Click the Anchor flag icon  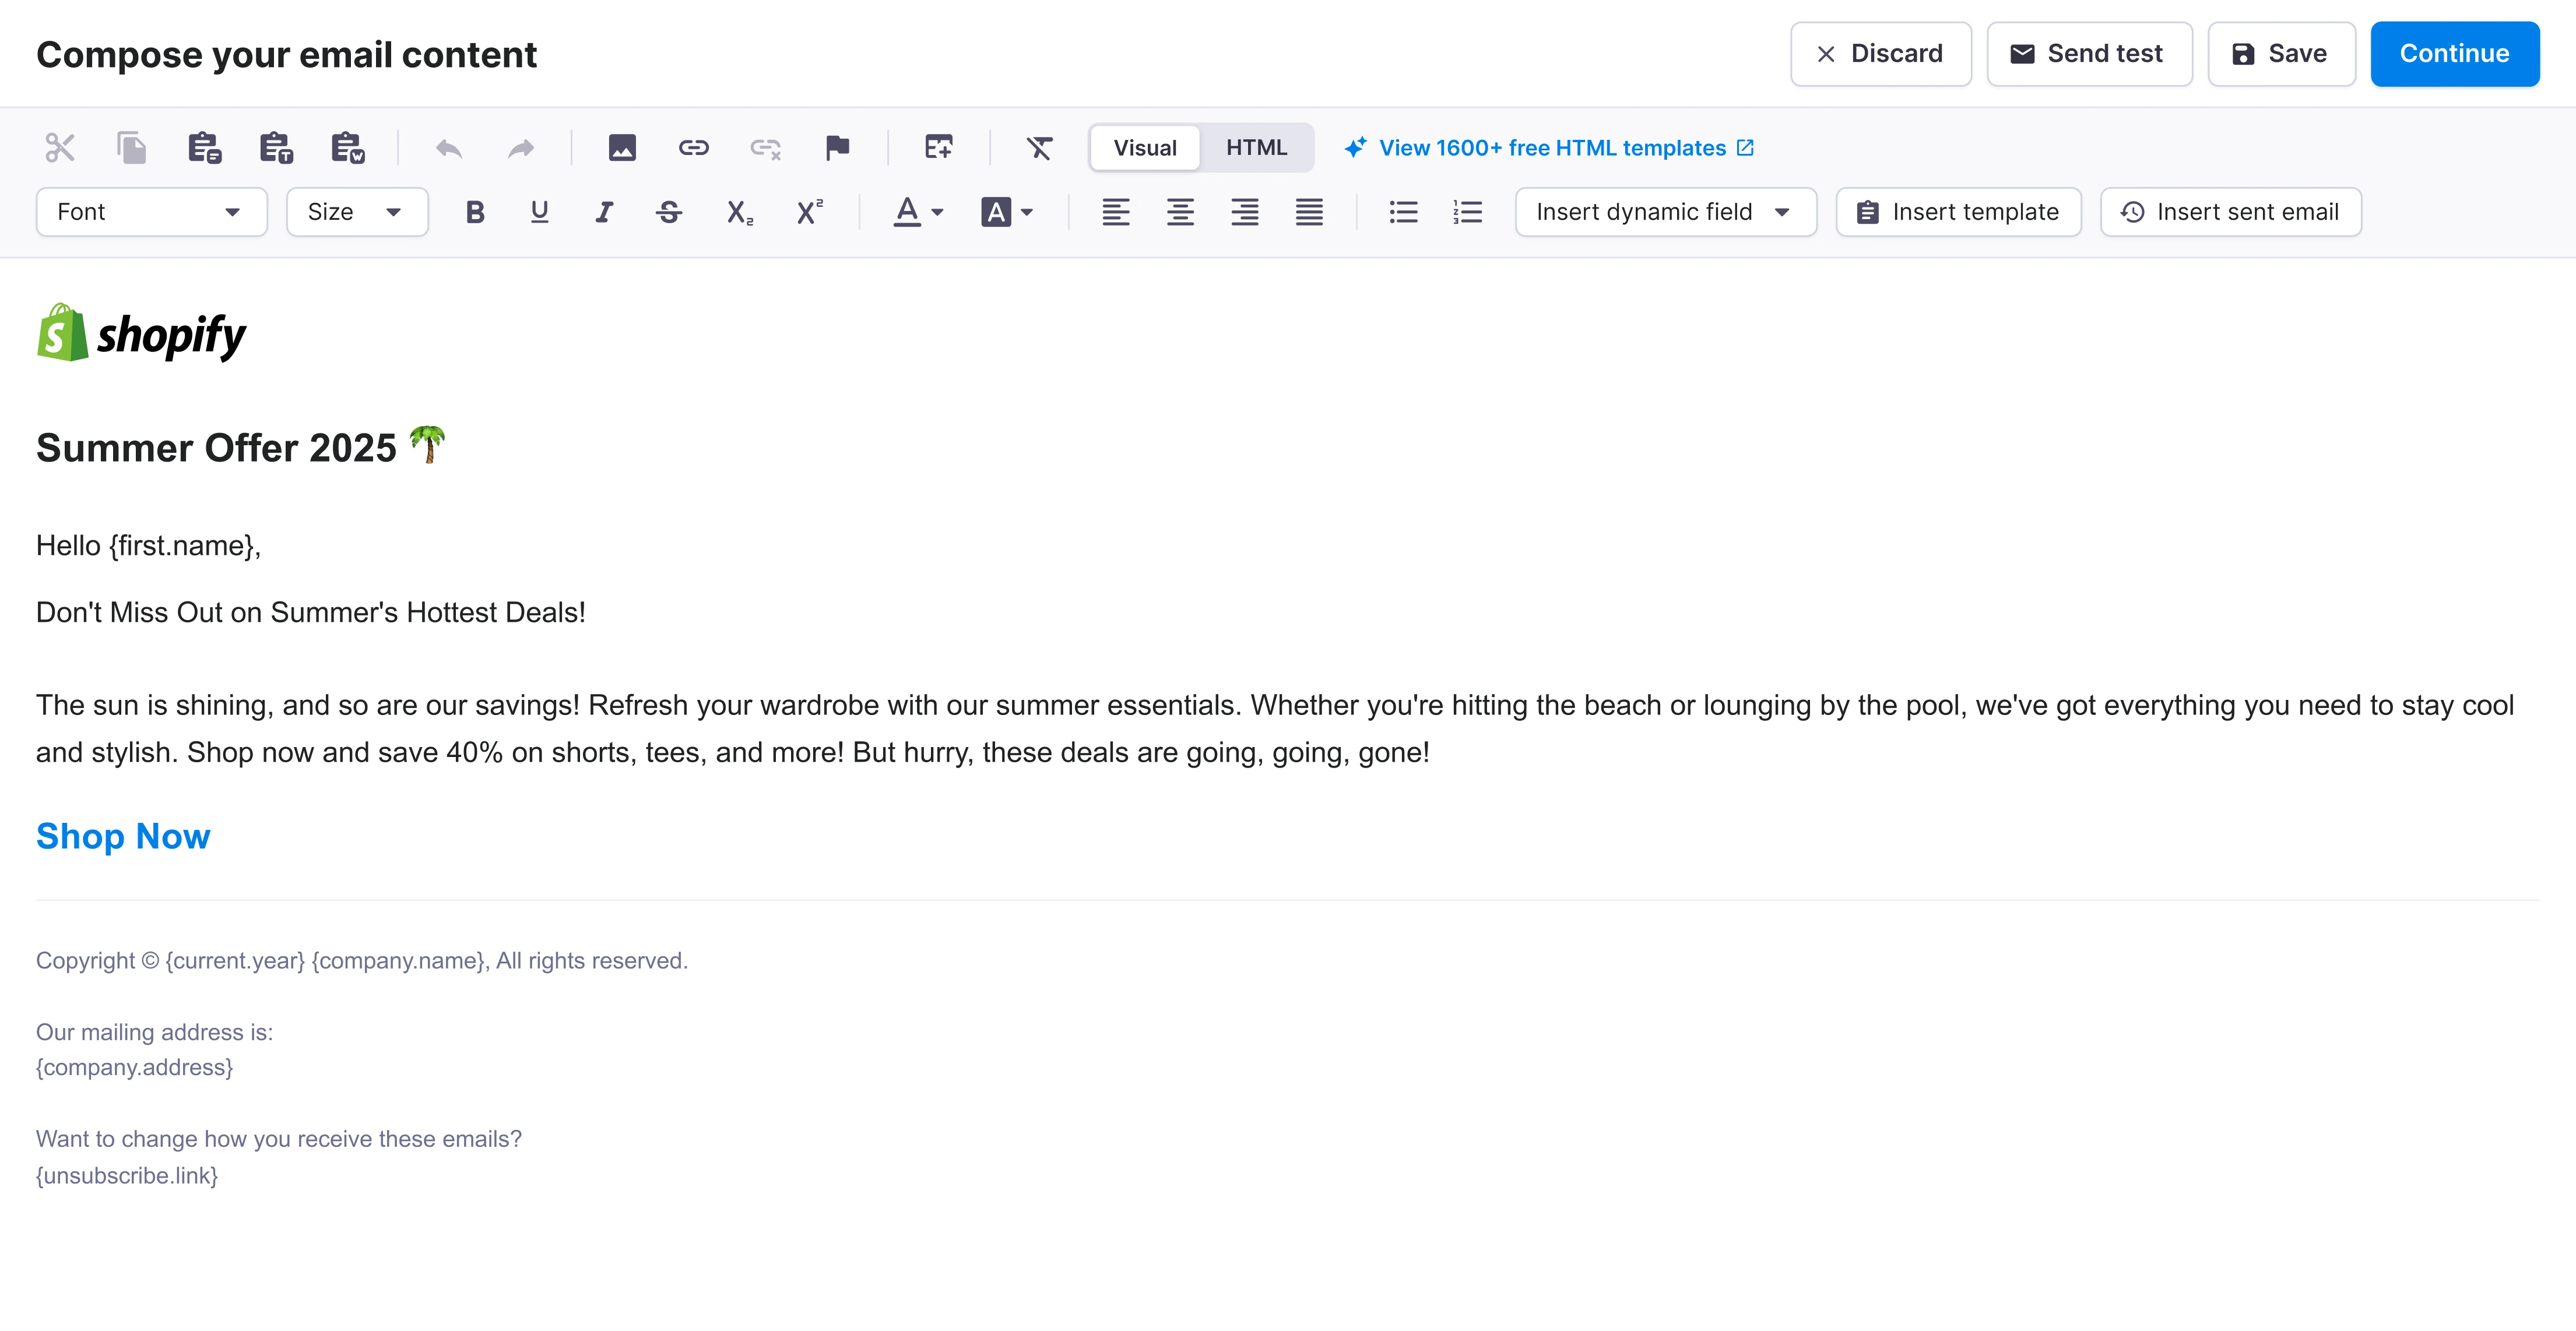point(838,148)
